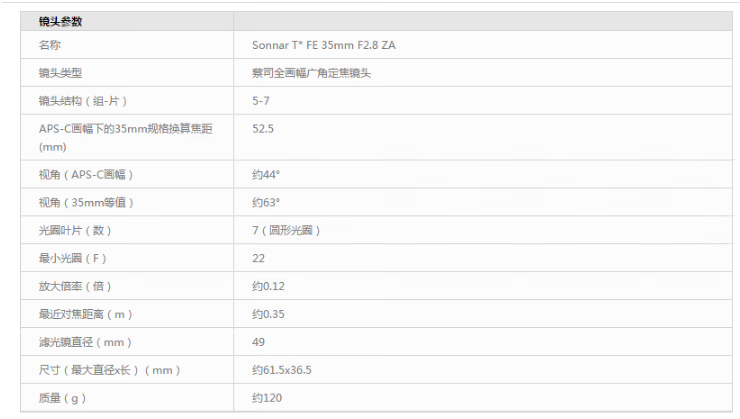This screenshot has height=419, width=740.
Task: Click the 约0.12 magnification value
Action: point(269,286)
